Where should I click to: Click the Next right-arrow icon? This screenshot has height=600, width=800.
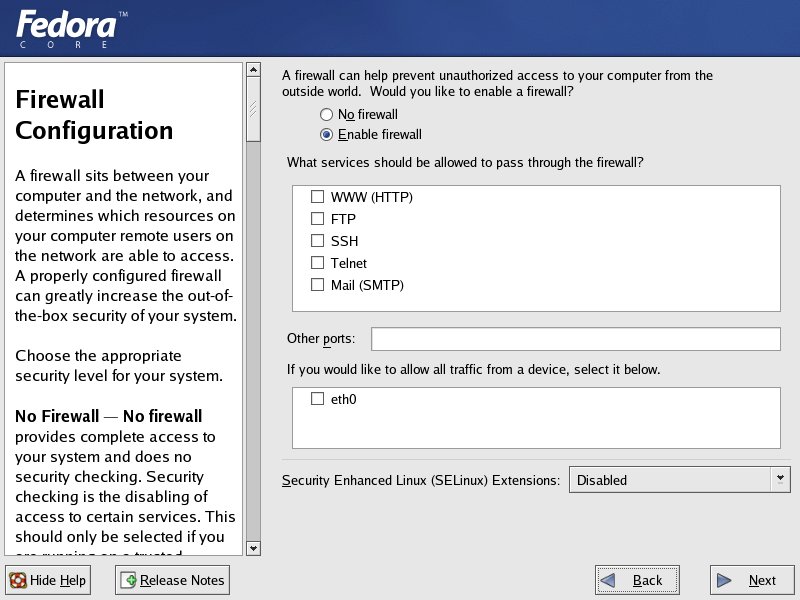(723, 580)
